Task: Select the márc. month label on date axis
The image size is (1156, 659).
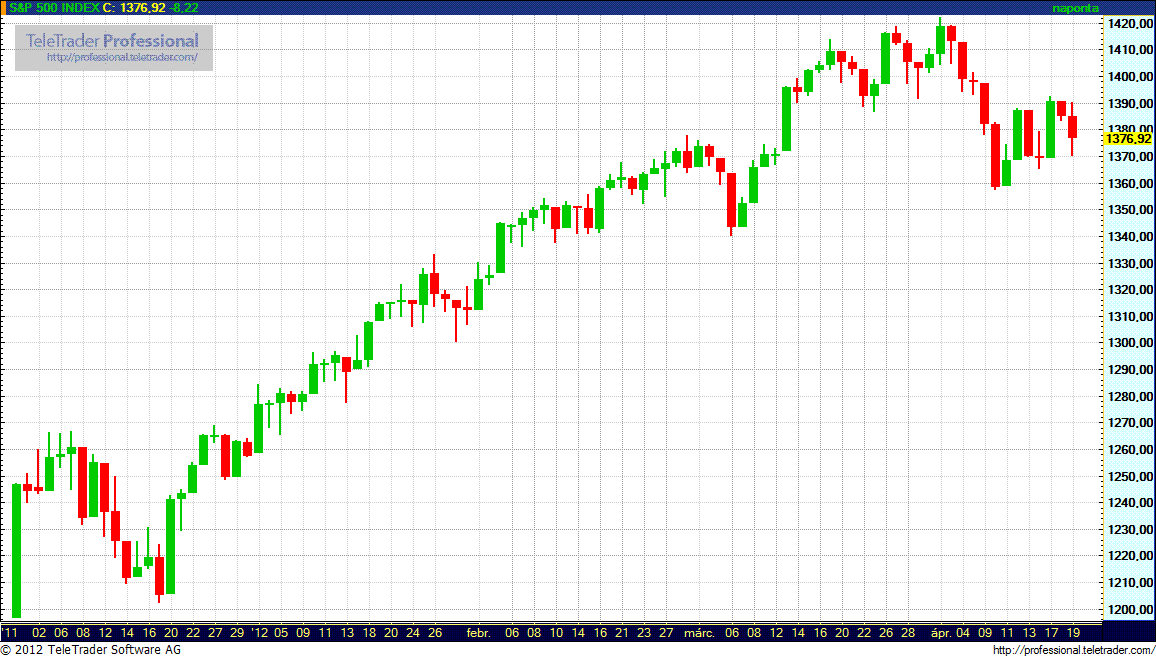Action: point(699,632)
